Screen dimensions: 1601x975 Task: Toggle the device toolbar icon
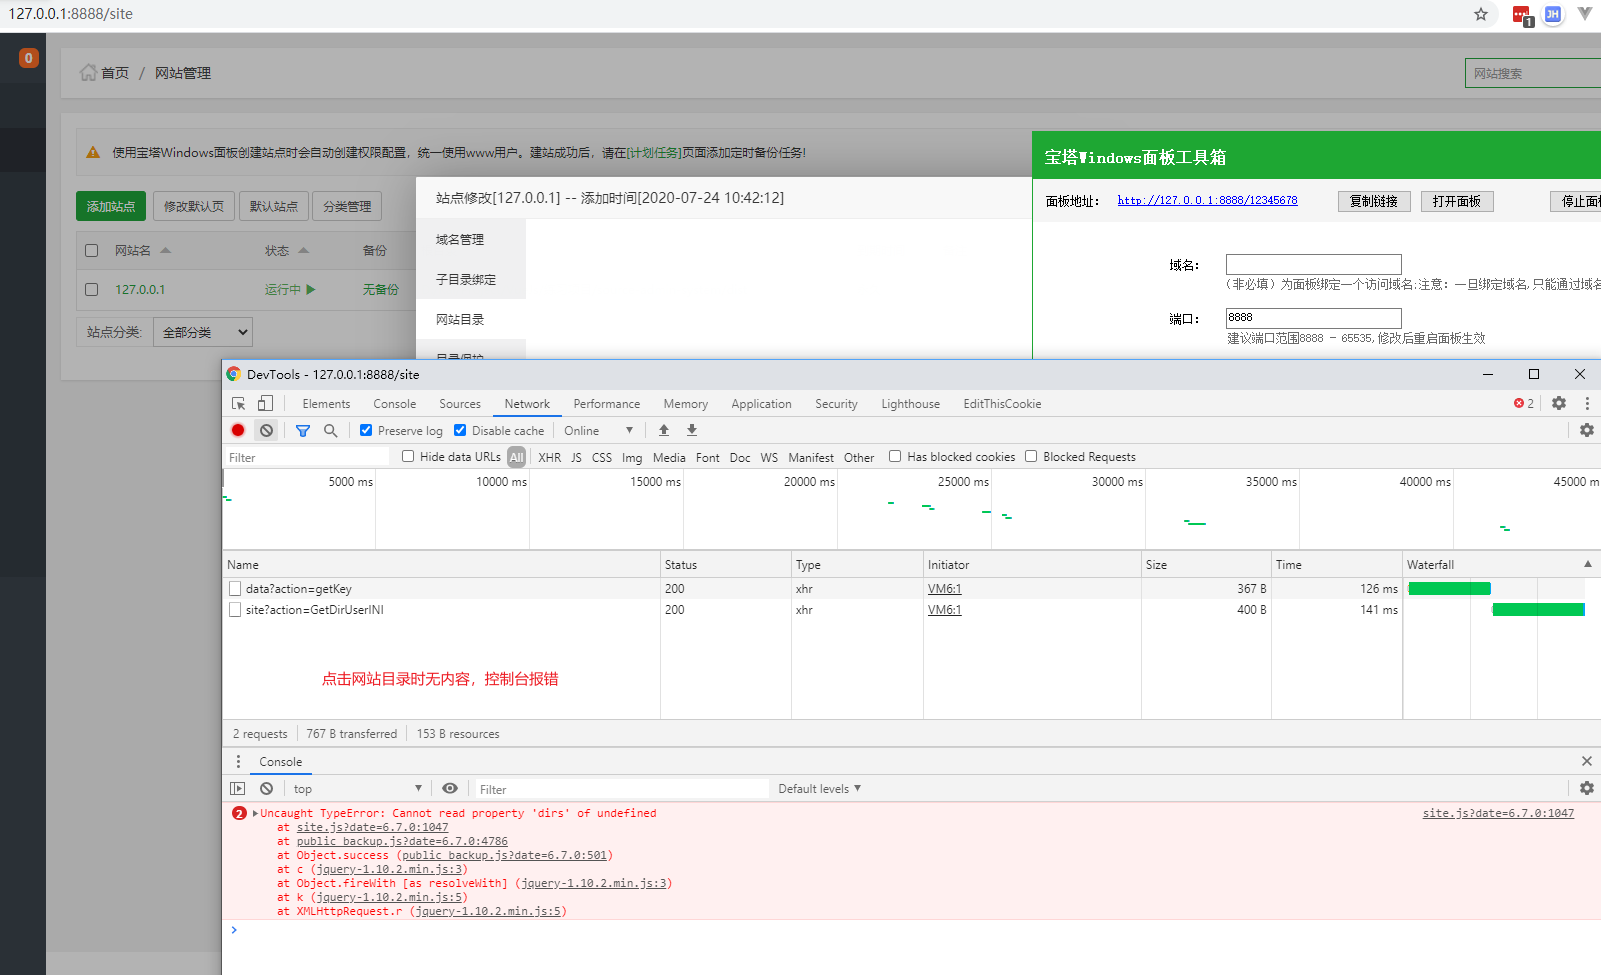(265, 403)
